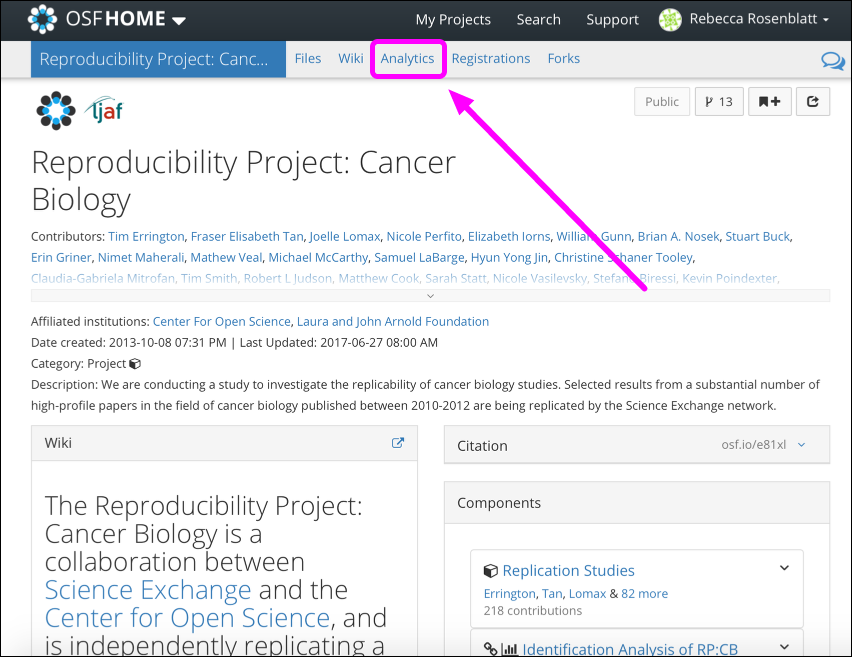The image size is (852, 657).
Task: Click the share icon button
Action: tap(813, 102)
